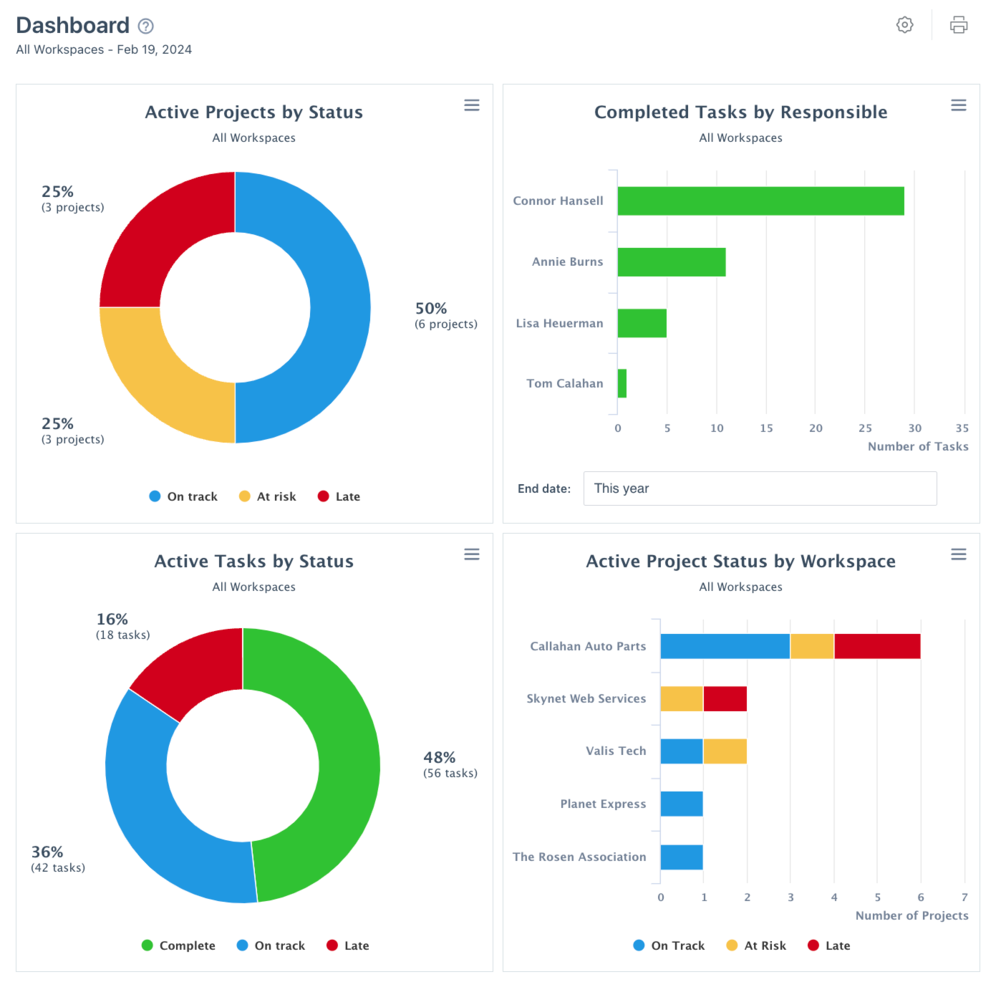Image resolution: width=1001 pixels, height=987 pixels.
Task: Click Callahan Auto Parts blue On Track segment
Action: click(725, 646)
